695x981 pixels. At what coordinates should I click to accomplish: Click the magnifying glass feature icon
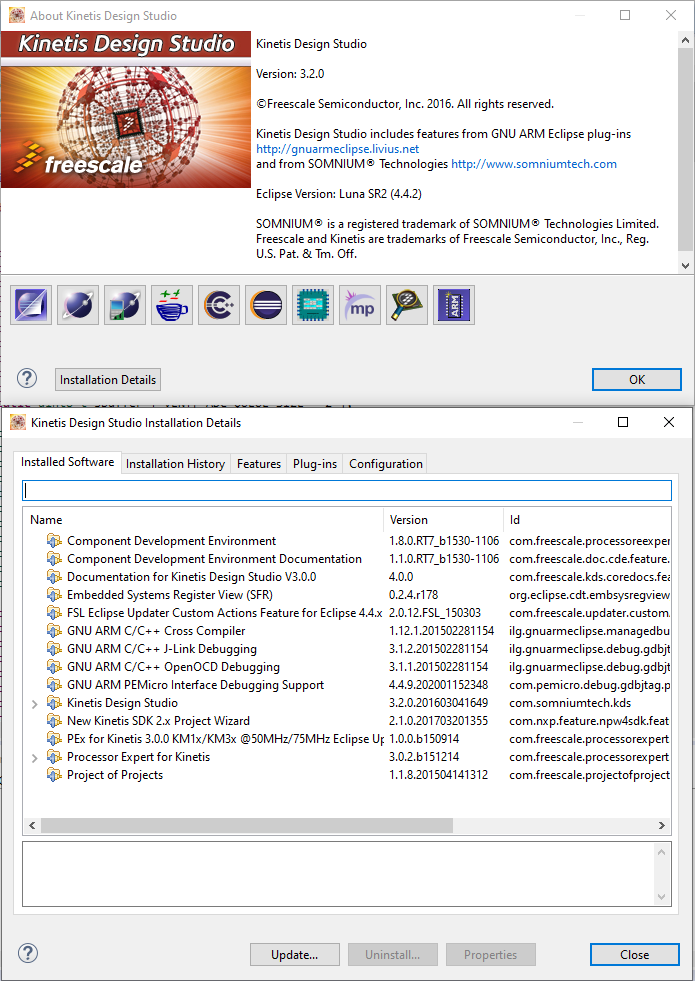[407, 305]
